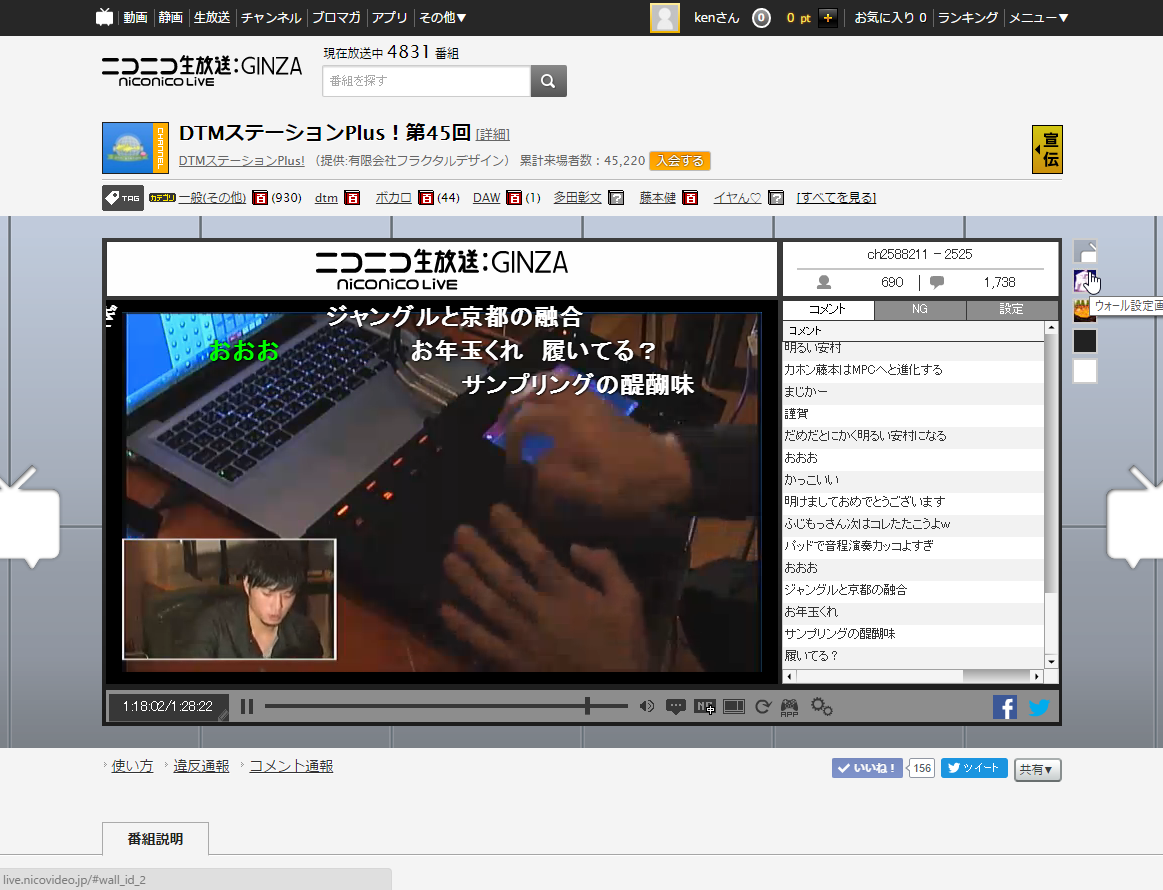This screenshot has width=1163, height=890.
Task: Focus the 番組を探す search field
Action: (426, 81)
